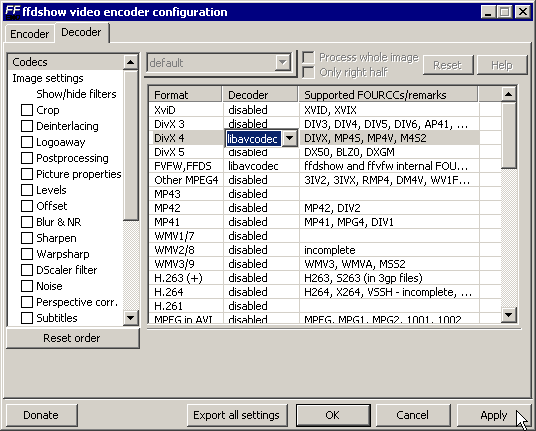Click the Reset order button
536x431 pixels.
pyautogui.click(x=72, y=338)
